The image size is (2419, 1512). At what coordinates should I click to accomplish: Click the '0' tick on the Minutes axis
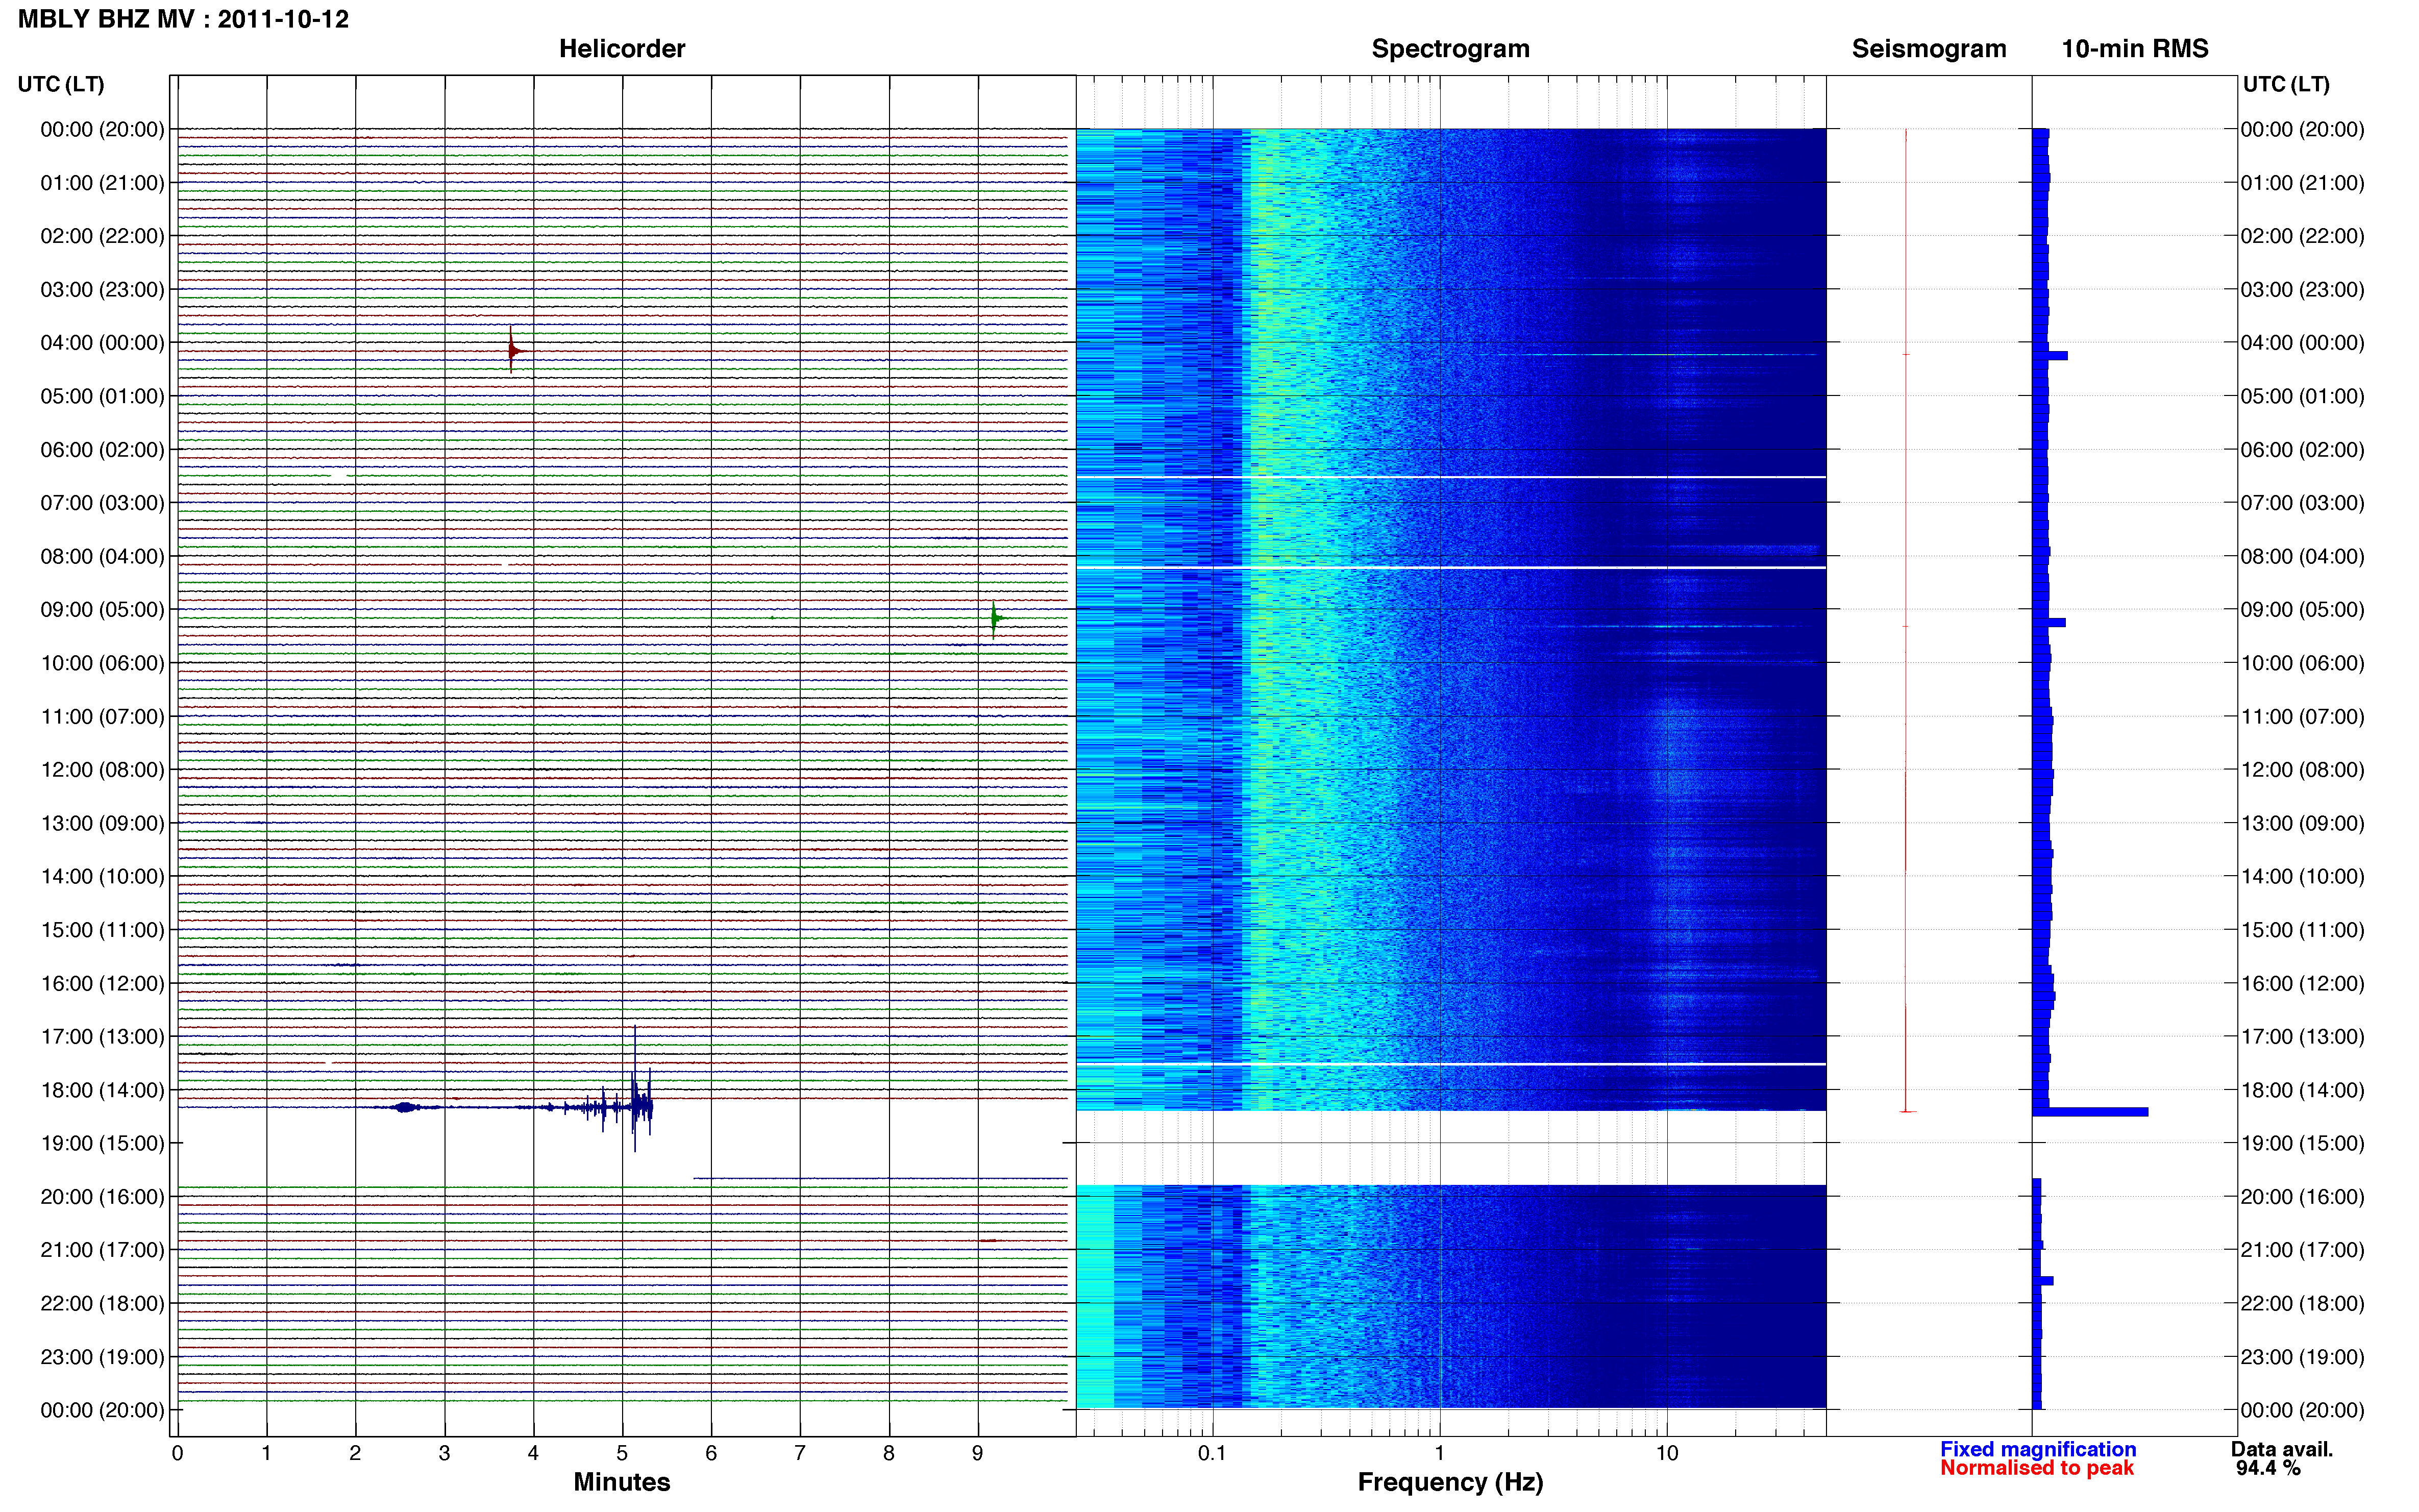click(177, 1453)
